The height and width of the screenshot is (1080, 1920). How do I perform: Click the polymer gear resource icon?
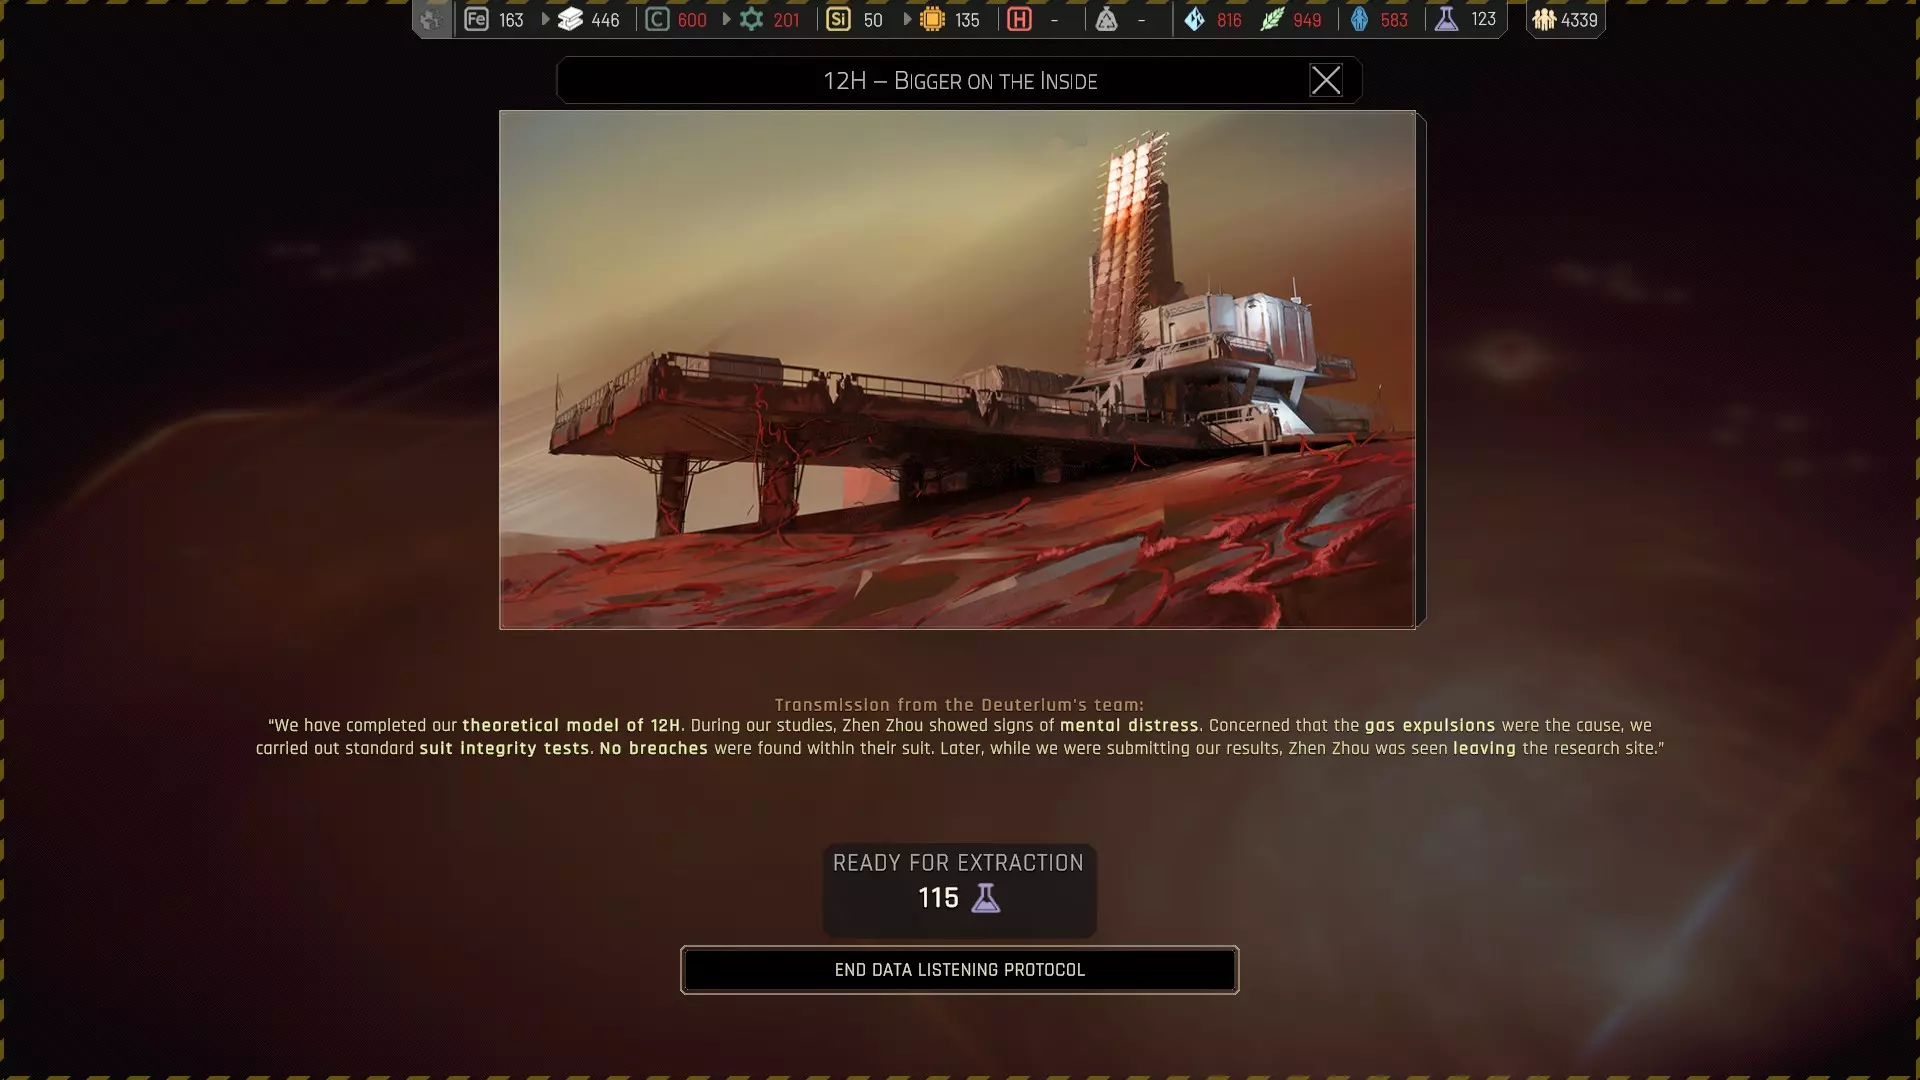pyautogui.click(x=751, y=19)
